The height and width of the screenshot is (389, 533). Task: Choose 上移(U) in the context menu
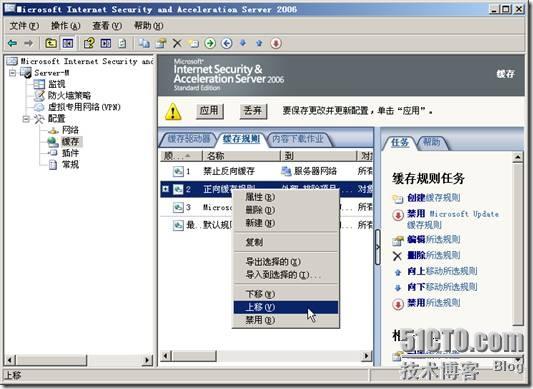click(x=286, y=307)
